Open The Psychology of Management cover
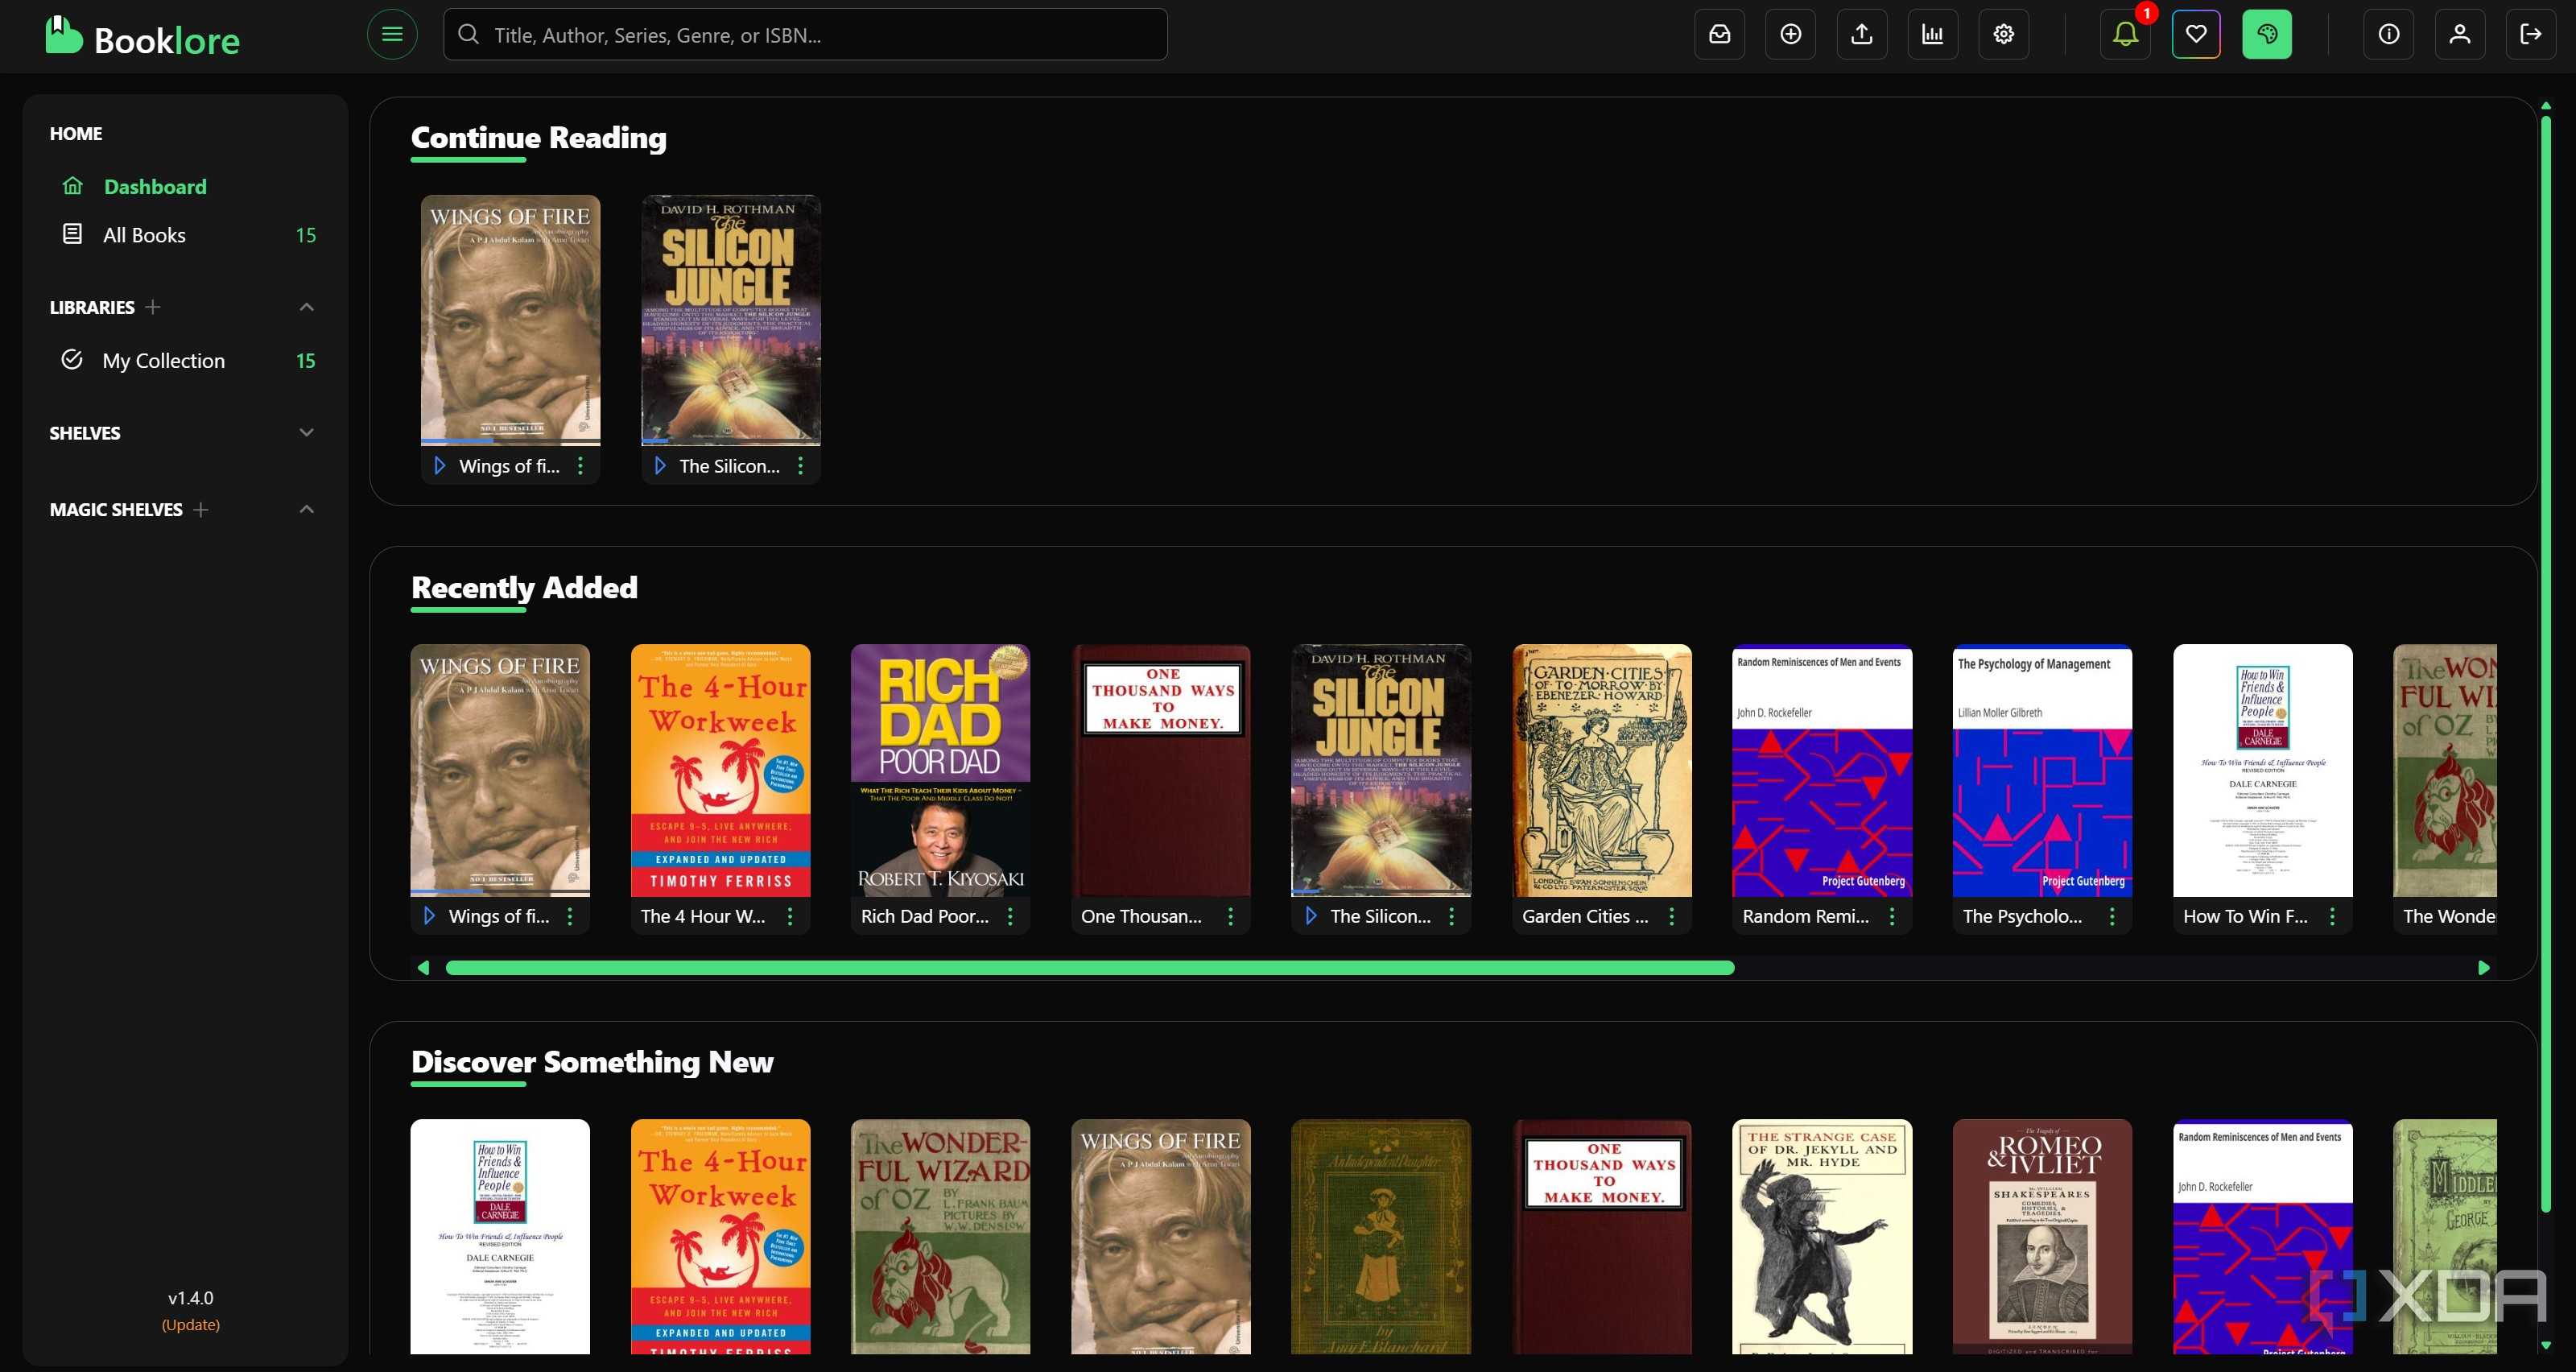 coord(2042,770)
